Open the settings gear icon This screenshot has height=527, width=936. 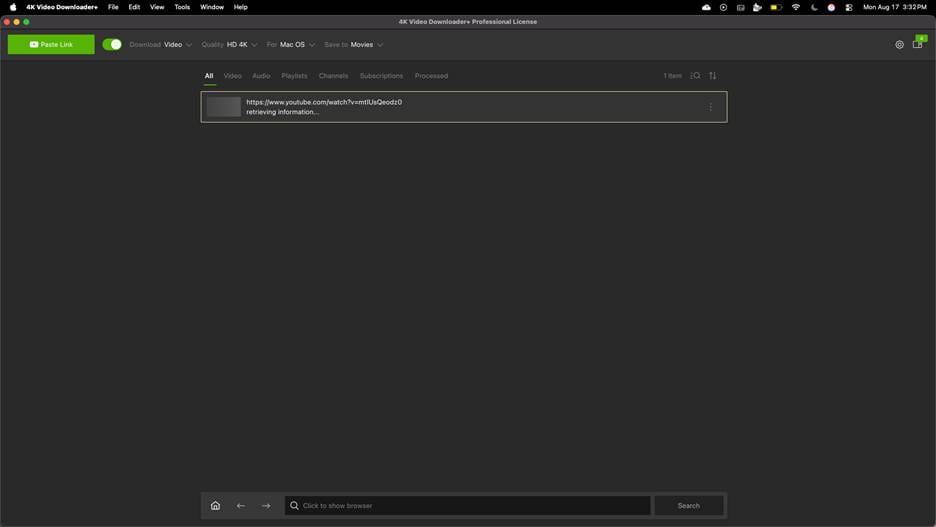(x=899, y=45)
